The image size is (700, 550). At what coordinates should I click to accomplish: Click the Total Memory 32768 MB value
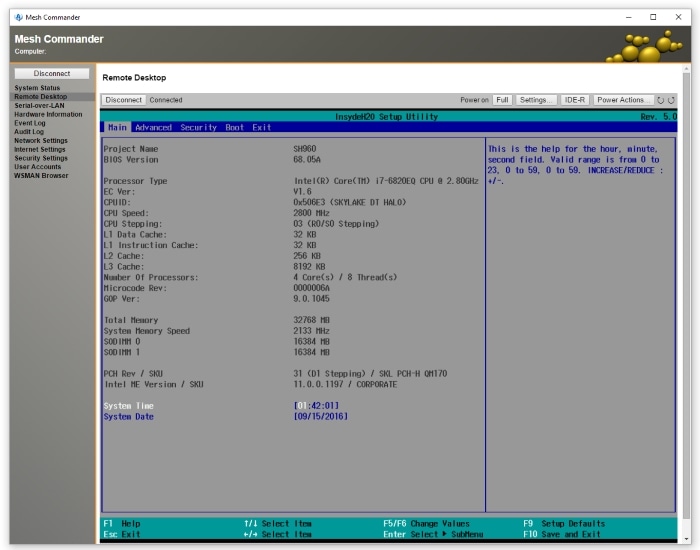point(311,320)
